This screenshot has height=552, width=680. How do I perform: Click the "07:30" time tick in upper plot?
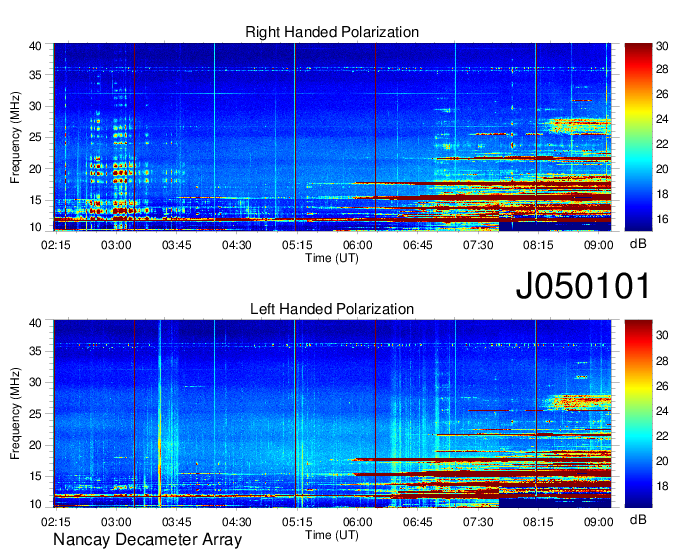(x=478, y=245)
